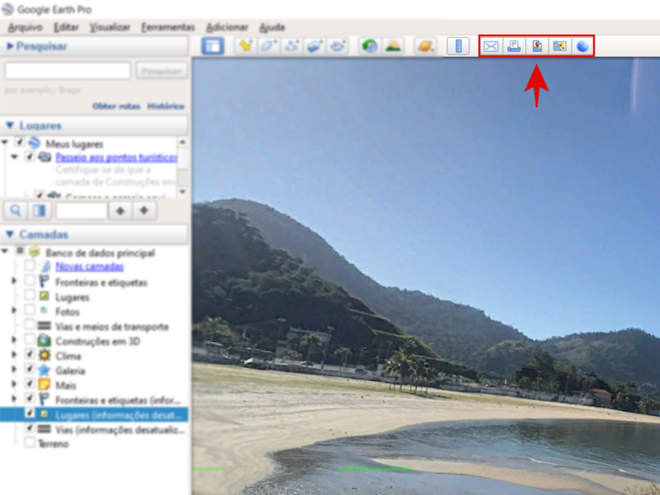This screenshot has width=660, height=495.
Task: Check the Fronteiras e etiquetas checkbox
Action: [29, 280]
